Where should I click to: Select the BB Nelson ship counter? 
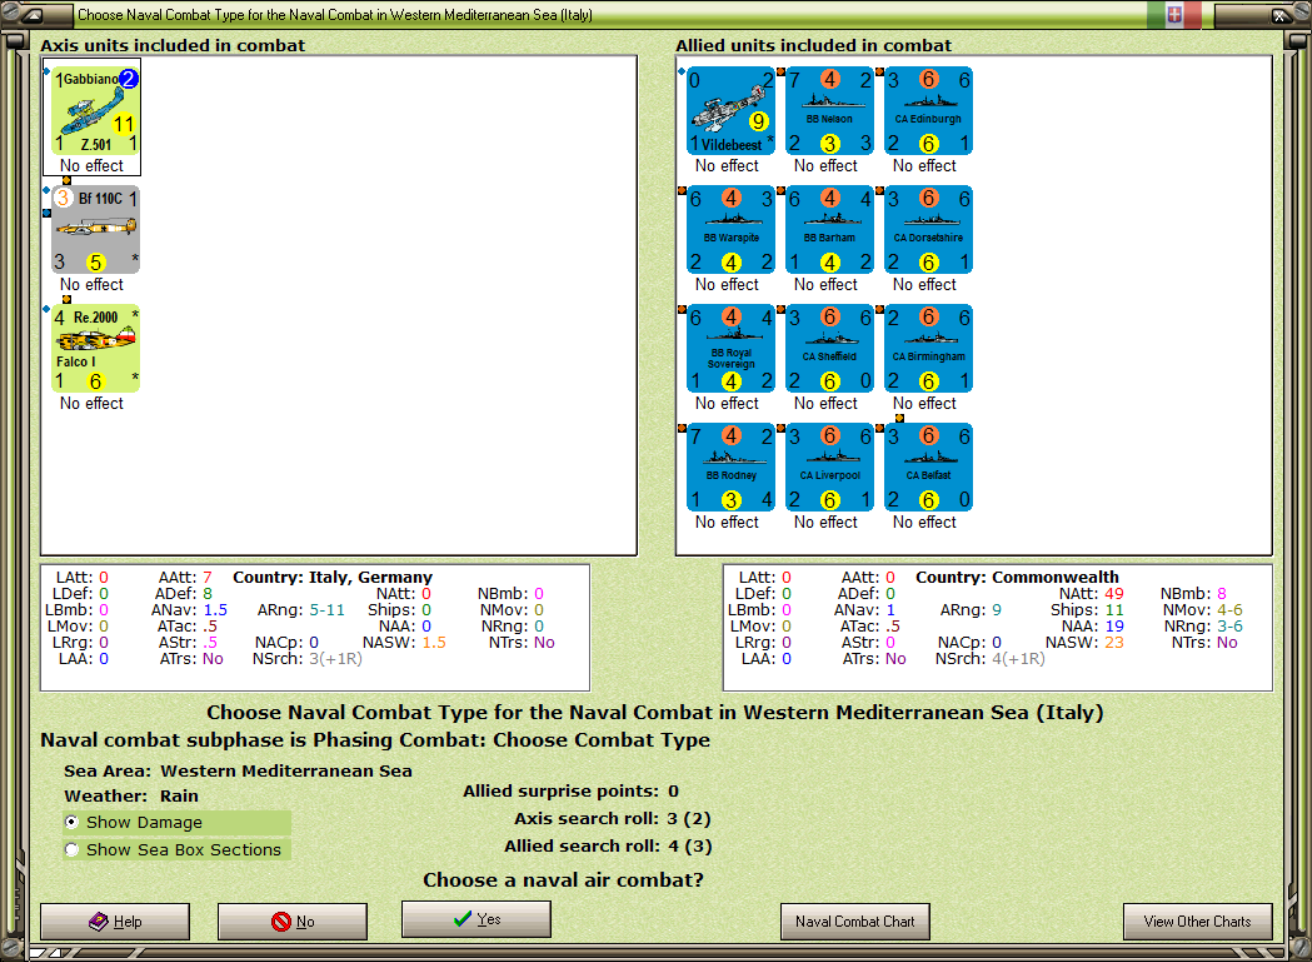[830, 111]
